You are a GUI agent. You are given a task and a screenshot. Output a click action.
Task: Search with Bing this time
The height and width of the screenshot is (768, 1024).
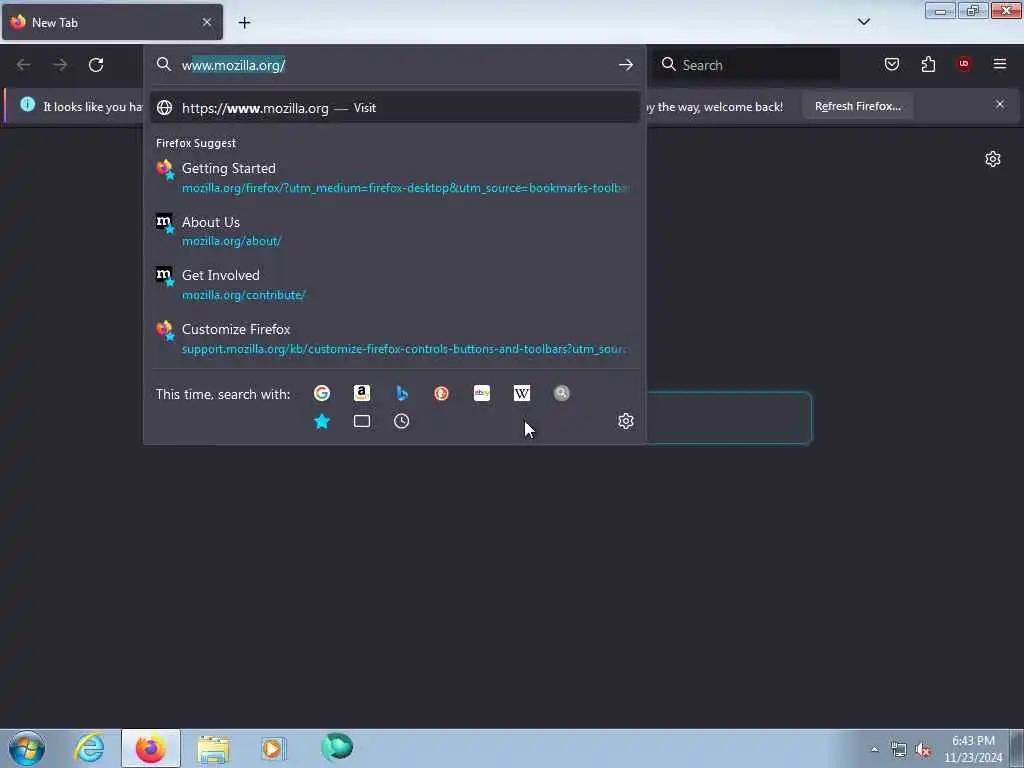402,393
